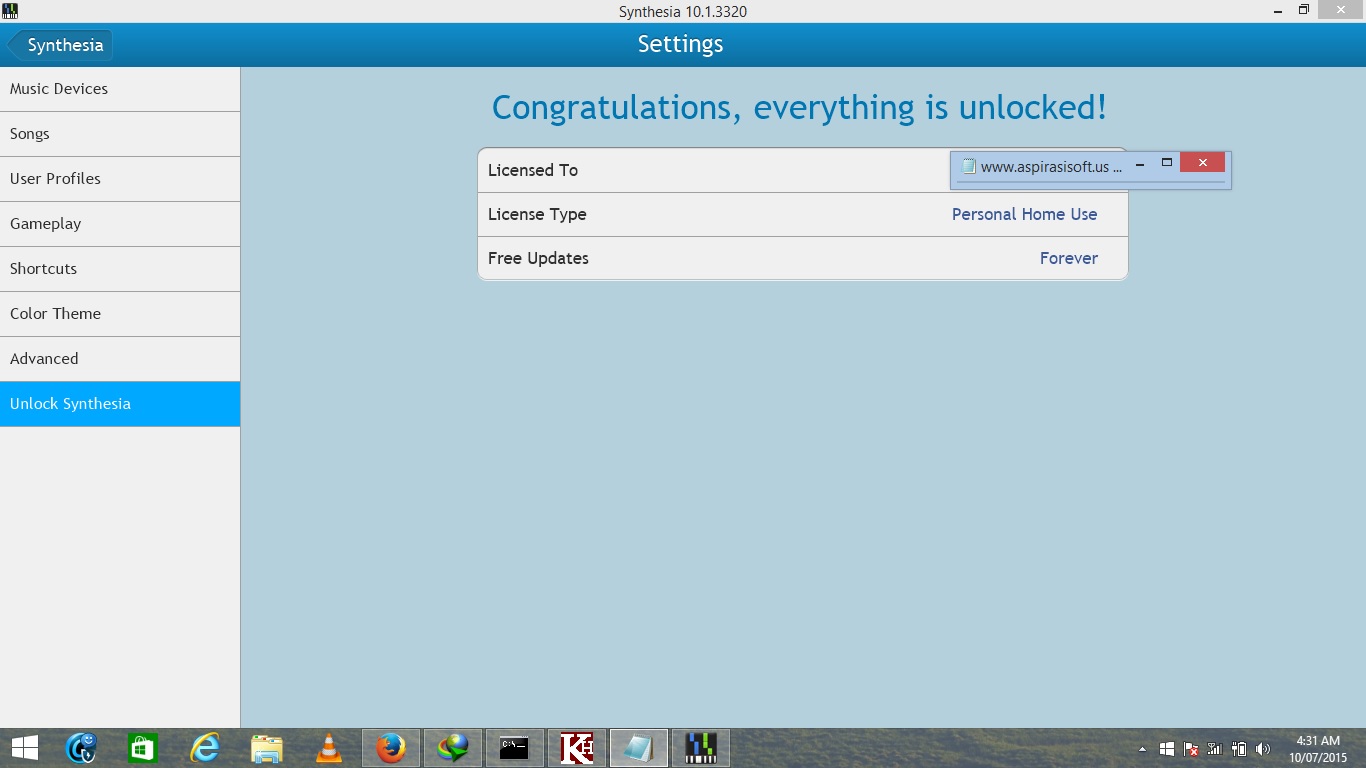Open the Windows Store from taskbar

click(x=143, y=748)
